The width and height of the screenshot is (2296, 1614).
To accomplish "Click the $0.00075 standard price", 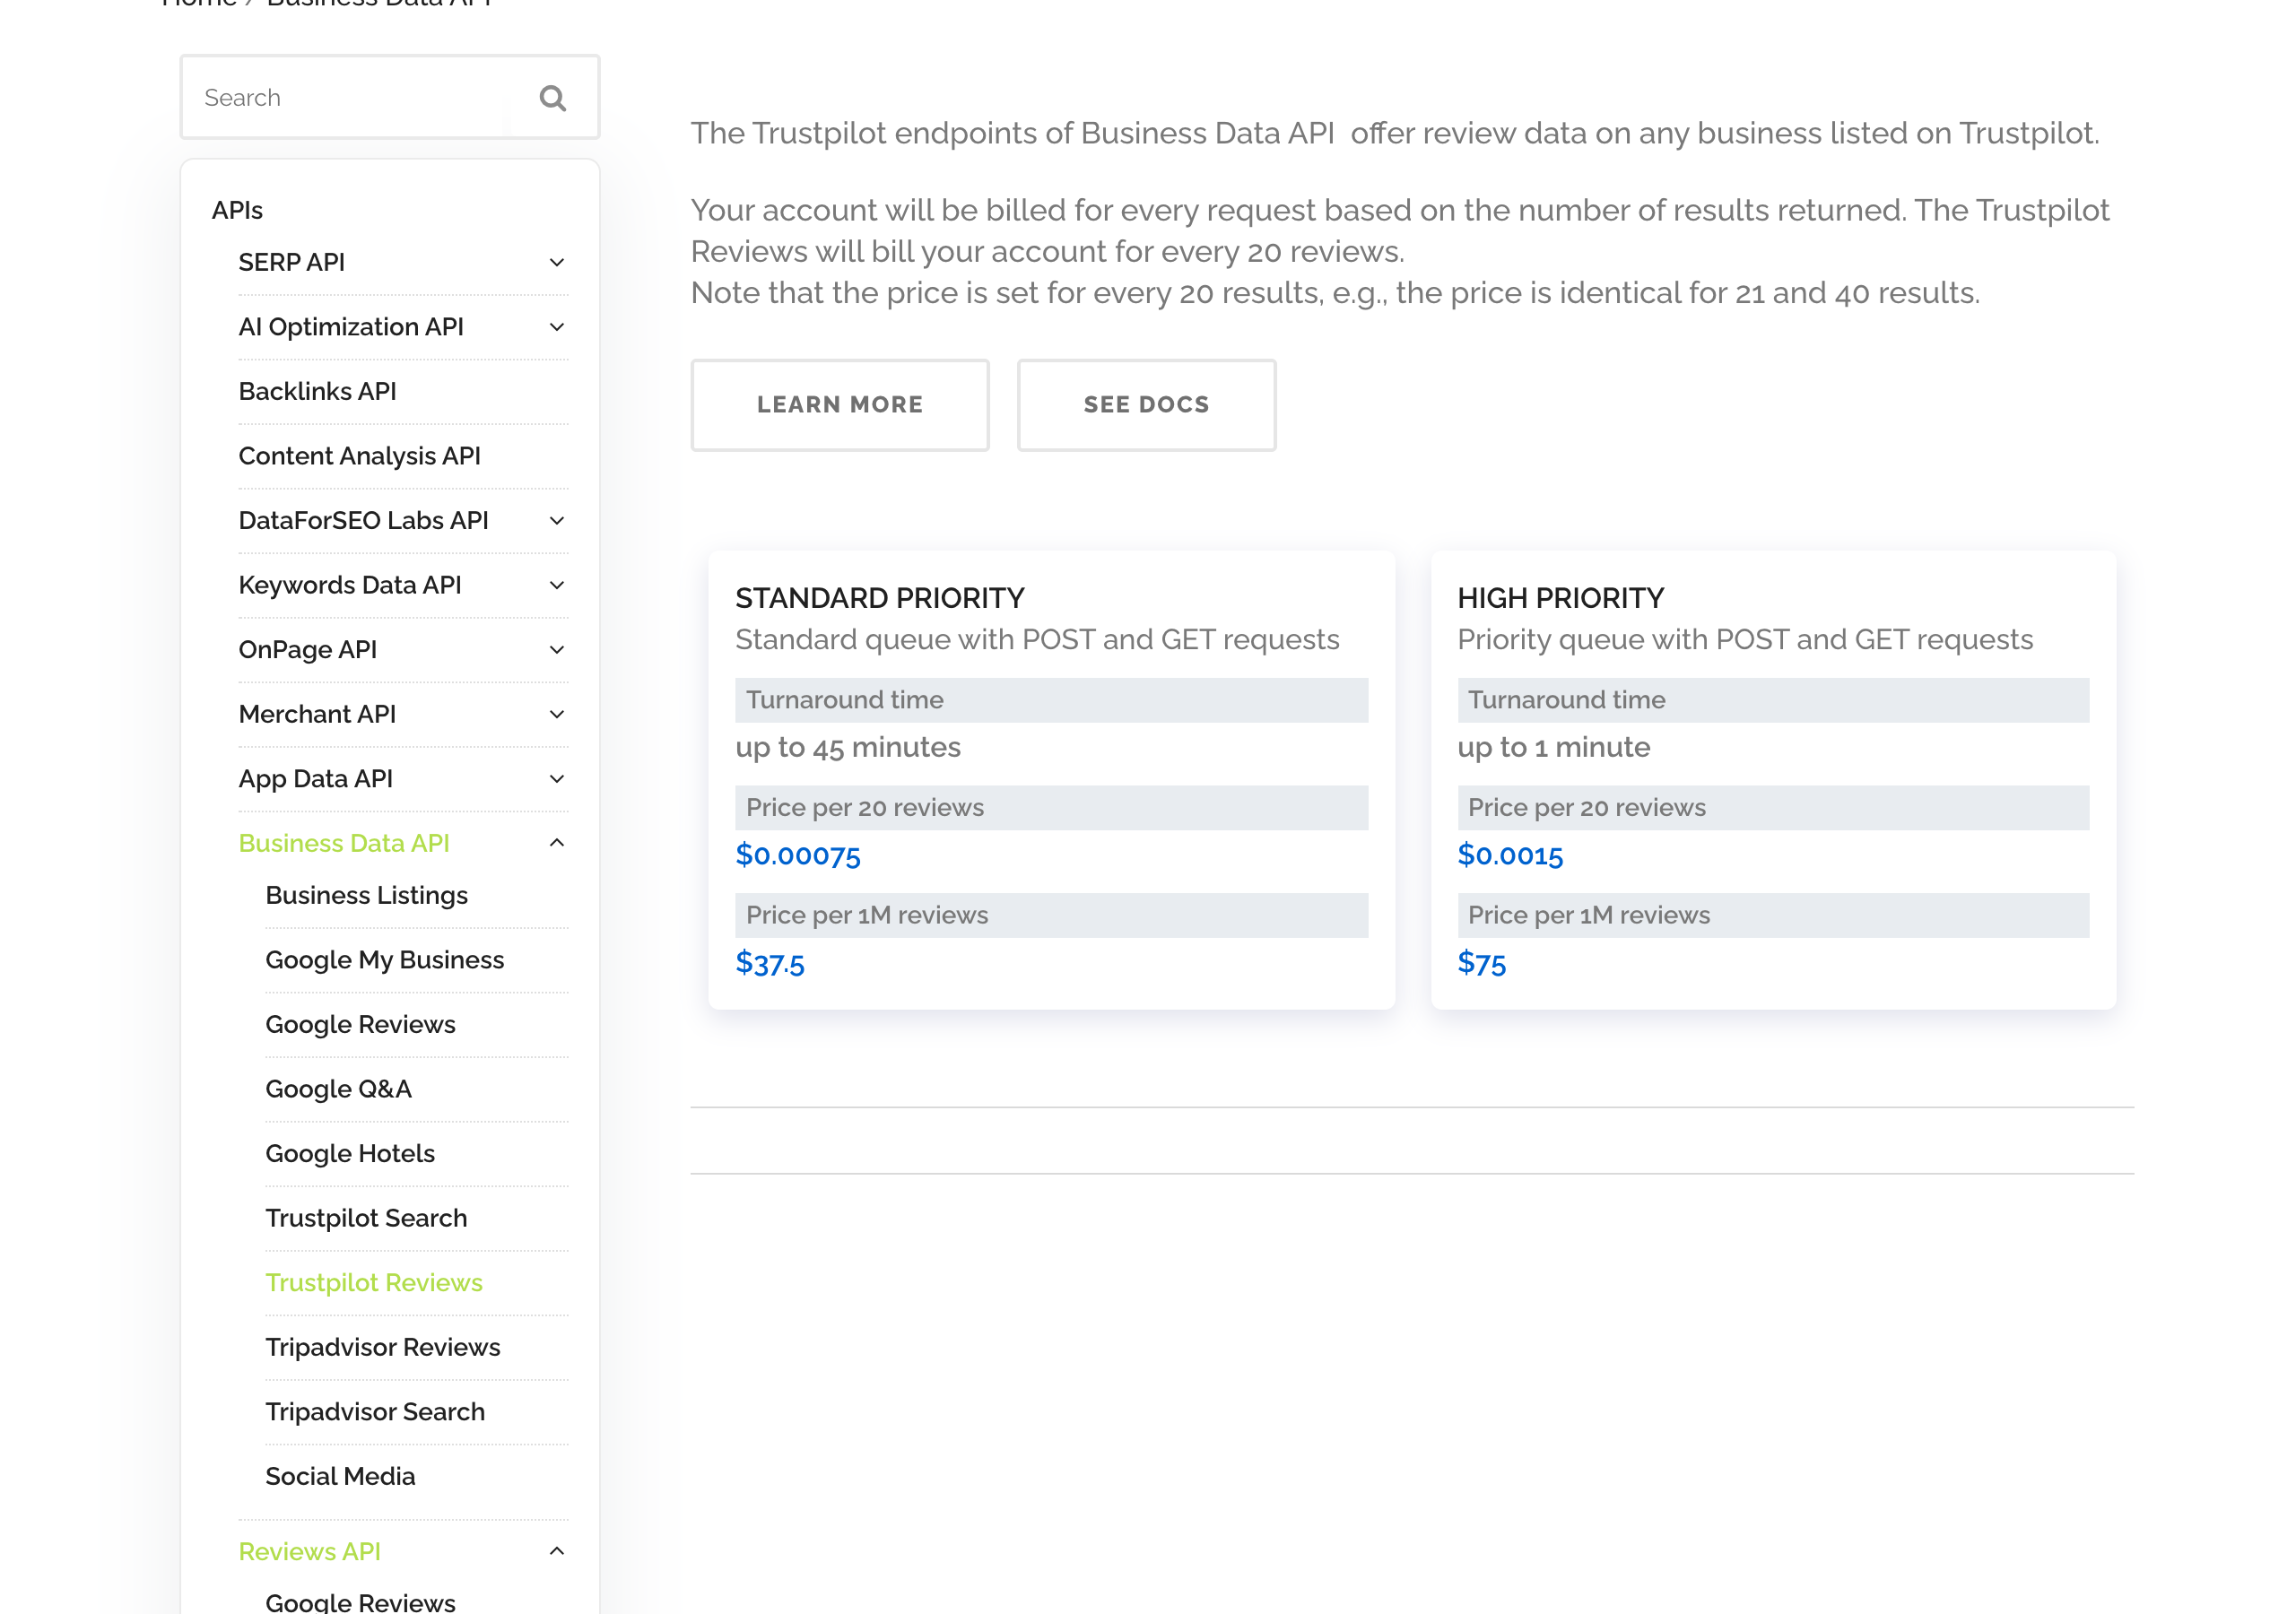I will pos(798,855).
